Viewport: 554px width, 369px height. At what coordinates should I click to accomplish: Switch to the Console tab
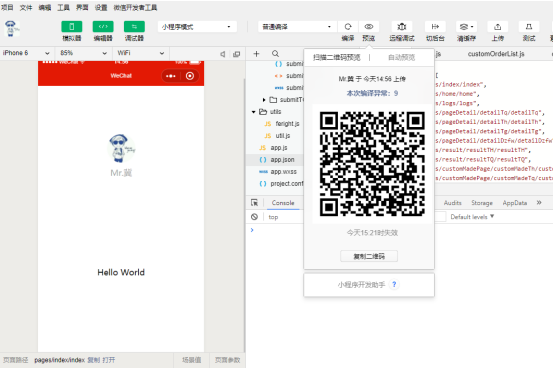283,203
